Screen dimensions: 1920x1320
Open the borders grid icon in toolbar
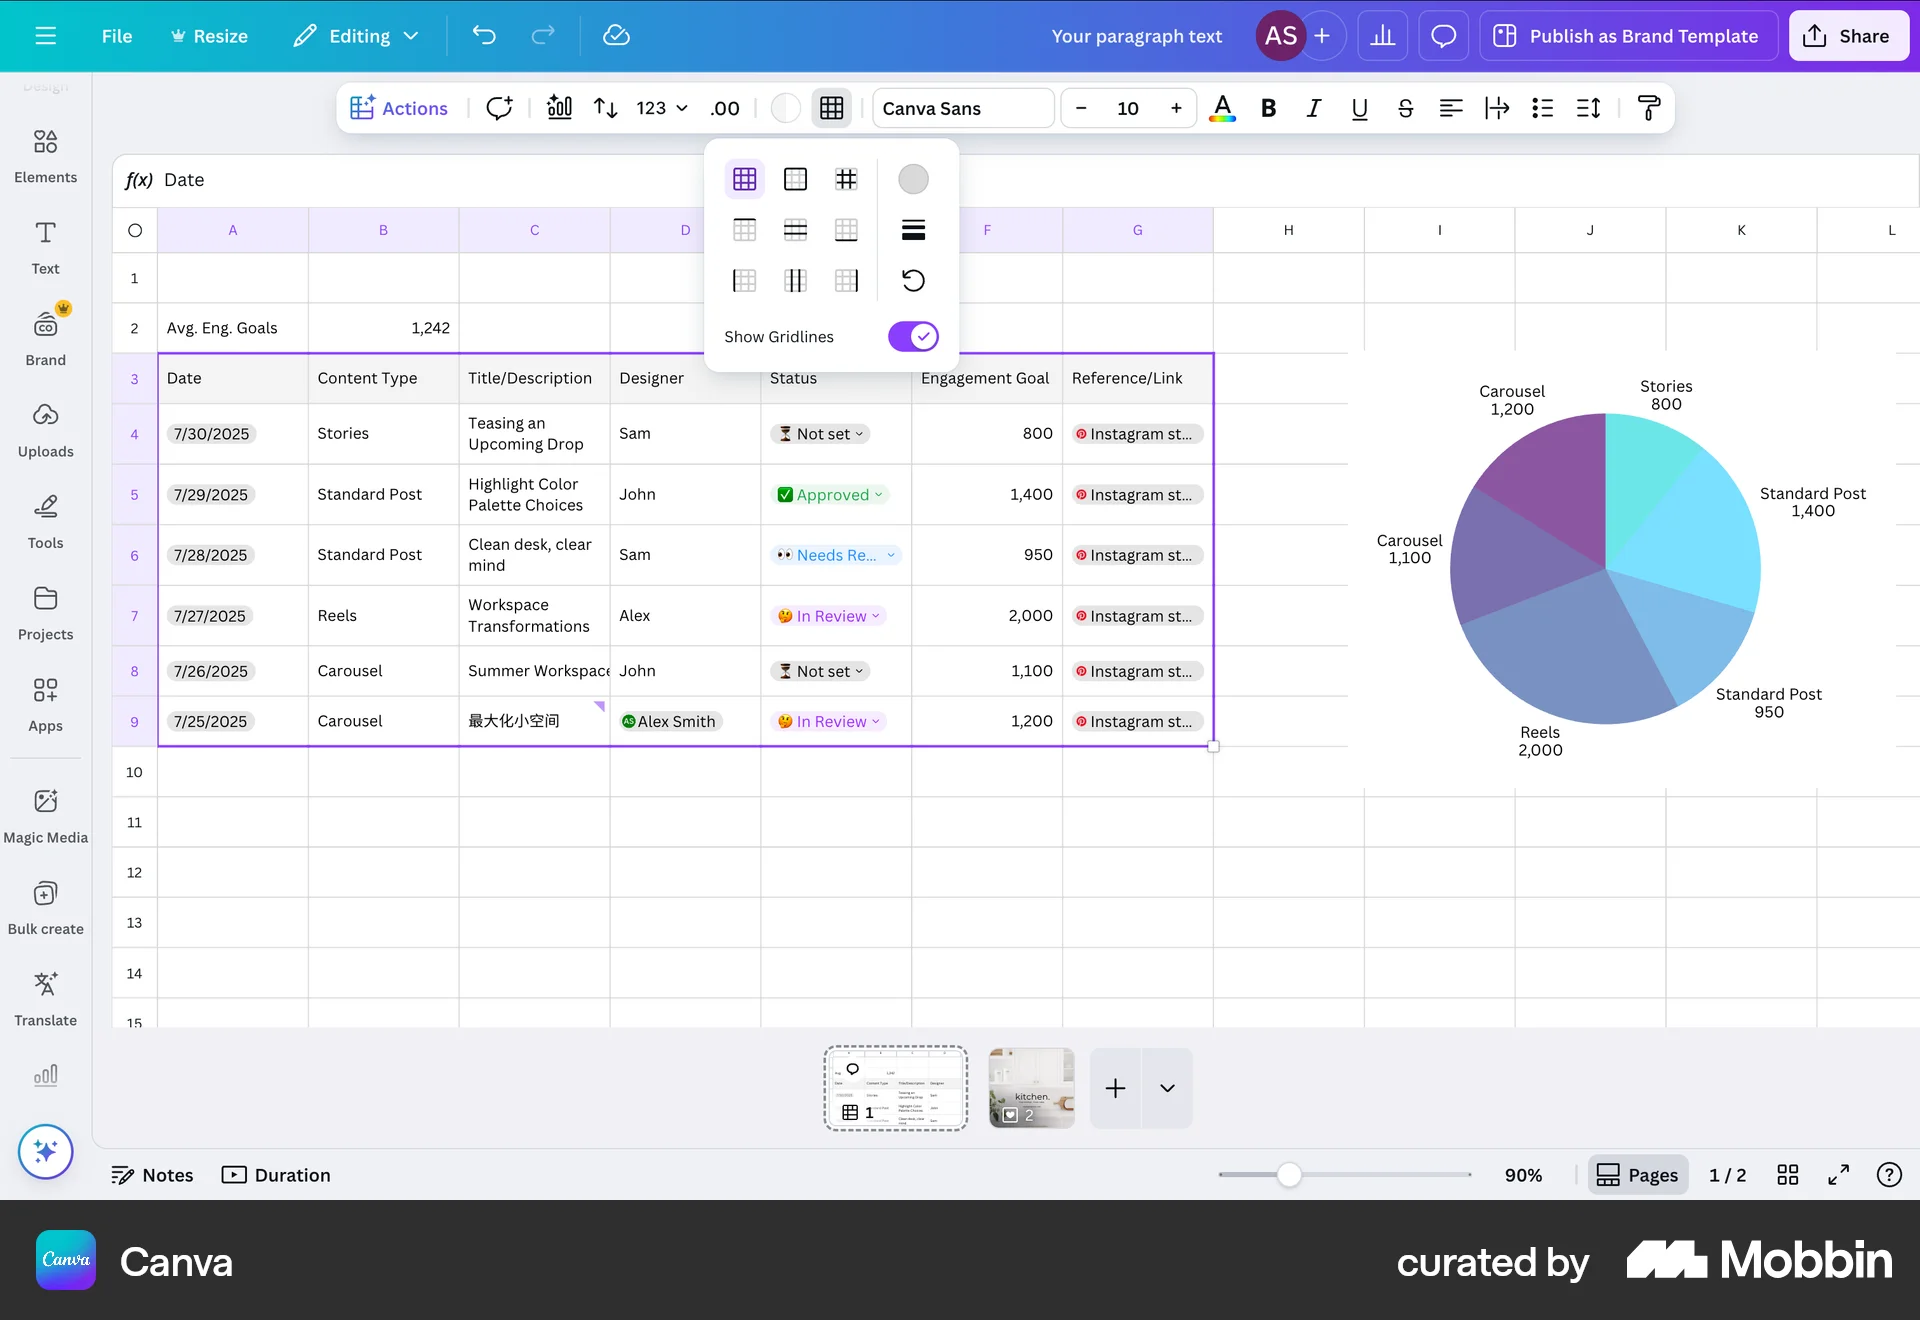pos(831,108)
